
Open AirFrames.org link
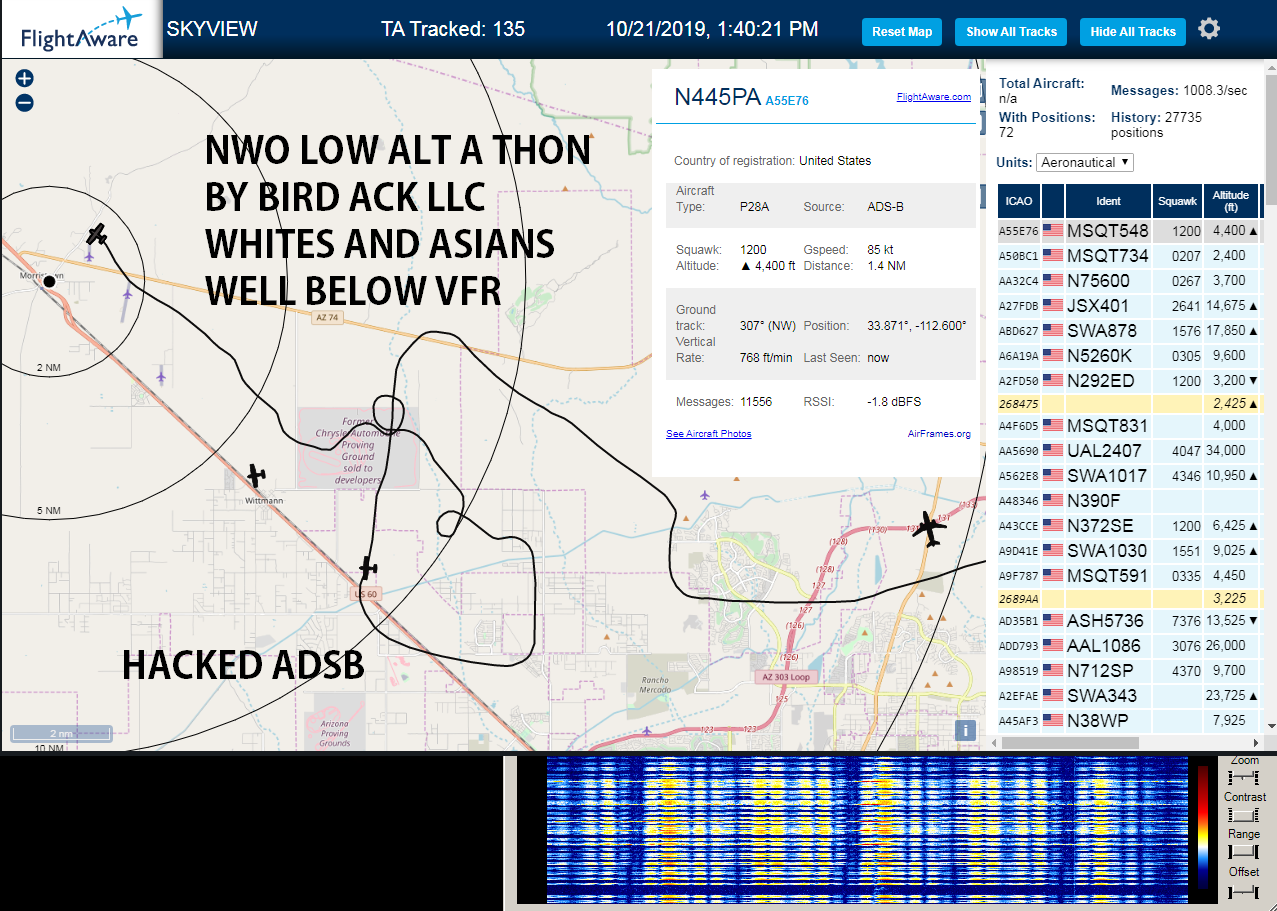tap(939, 433)
